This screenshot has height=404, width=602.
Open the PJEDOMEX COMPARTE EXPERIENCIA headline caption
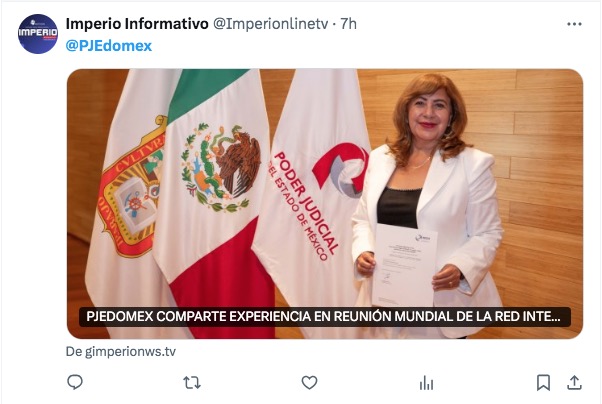pyautogui.click(x=325, y=316)
